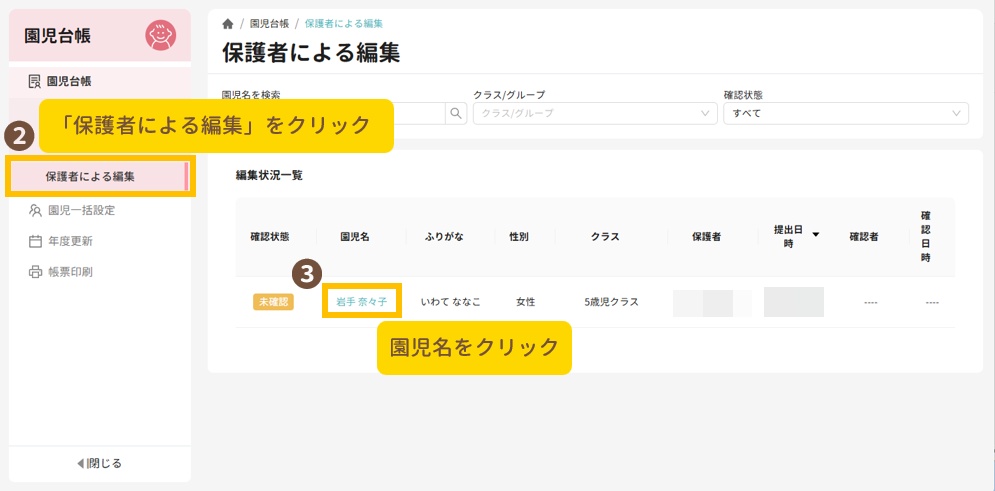Click child name link 岩手 奈々子
Screen dimensions: 995x491
(x=361, y=301)
